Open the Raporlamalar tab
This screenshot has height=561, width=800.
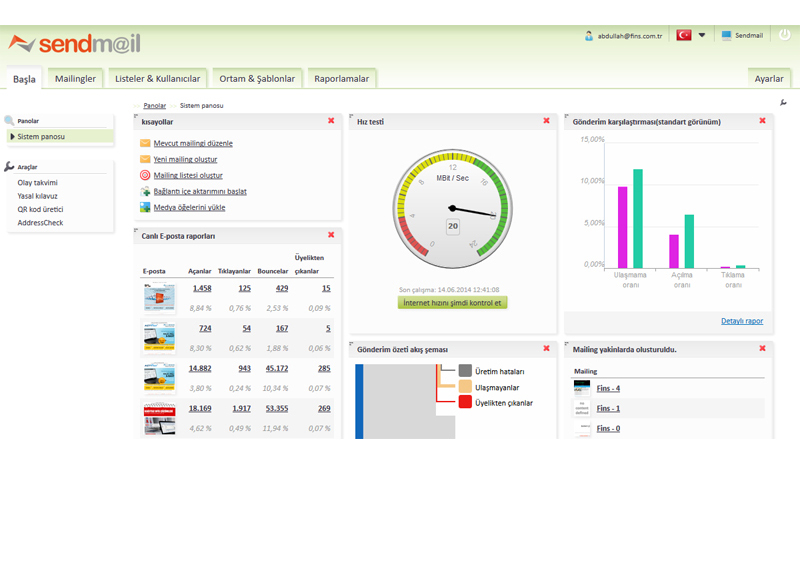pyautogui.click(x=341, y=78)
